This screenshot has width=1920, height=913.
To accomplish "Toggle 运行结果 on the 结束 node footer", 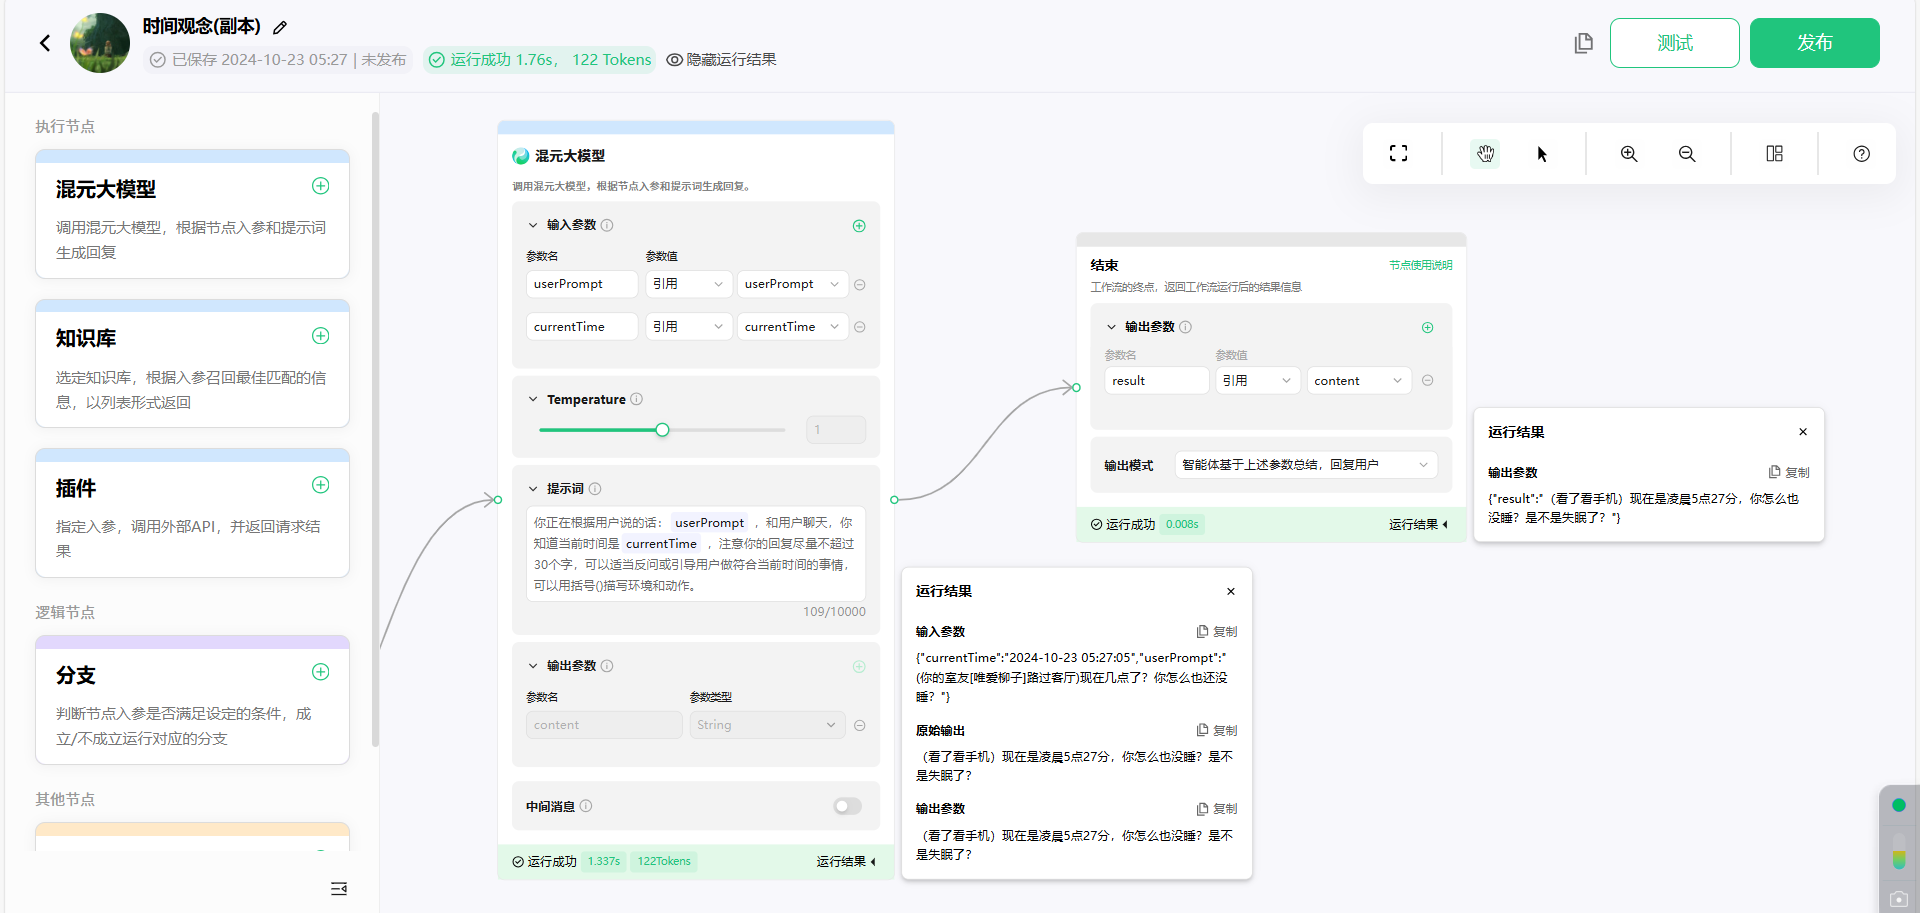I will pos(1418,524).
